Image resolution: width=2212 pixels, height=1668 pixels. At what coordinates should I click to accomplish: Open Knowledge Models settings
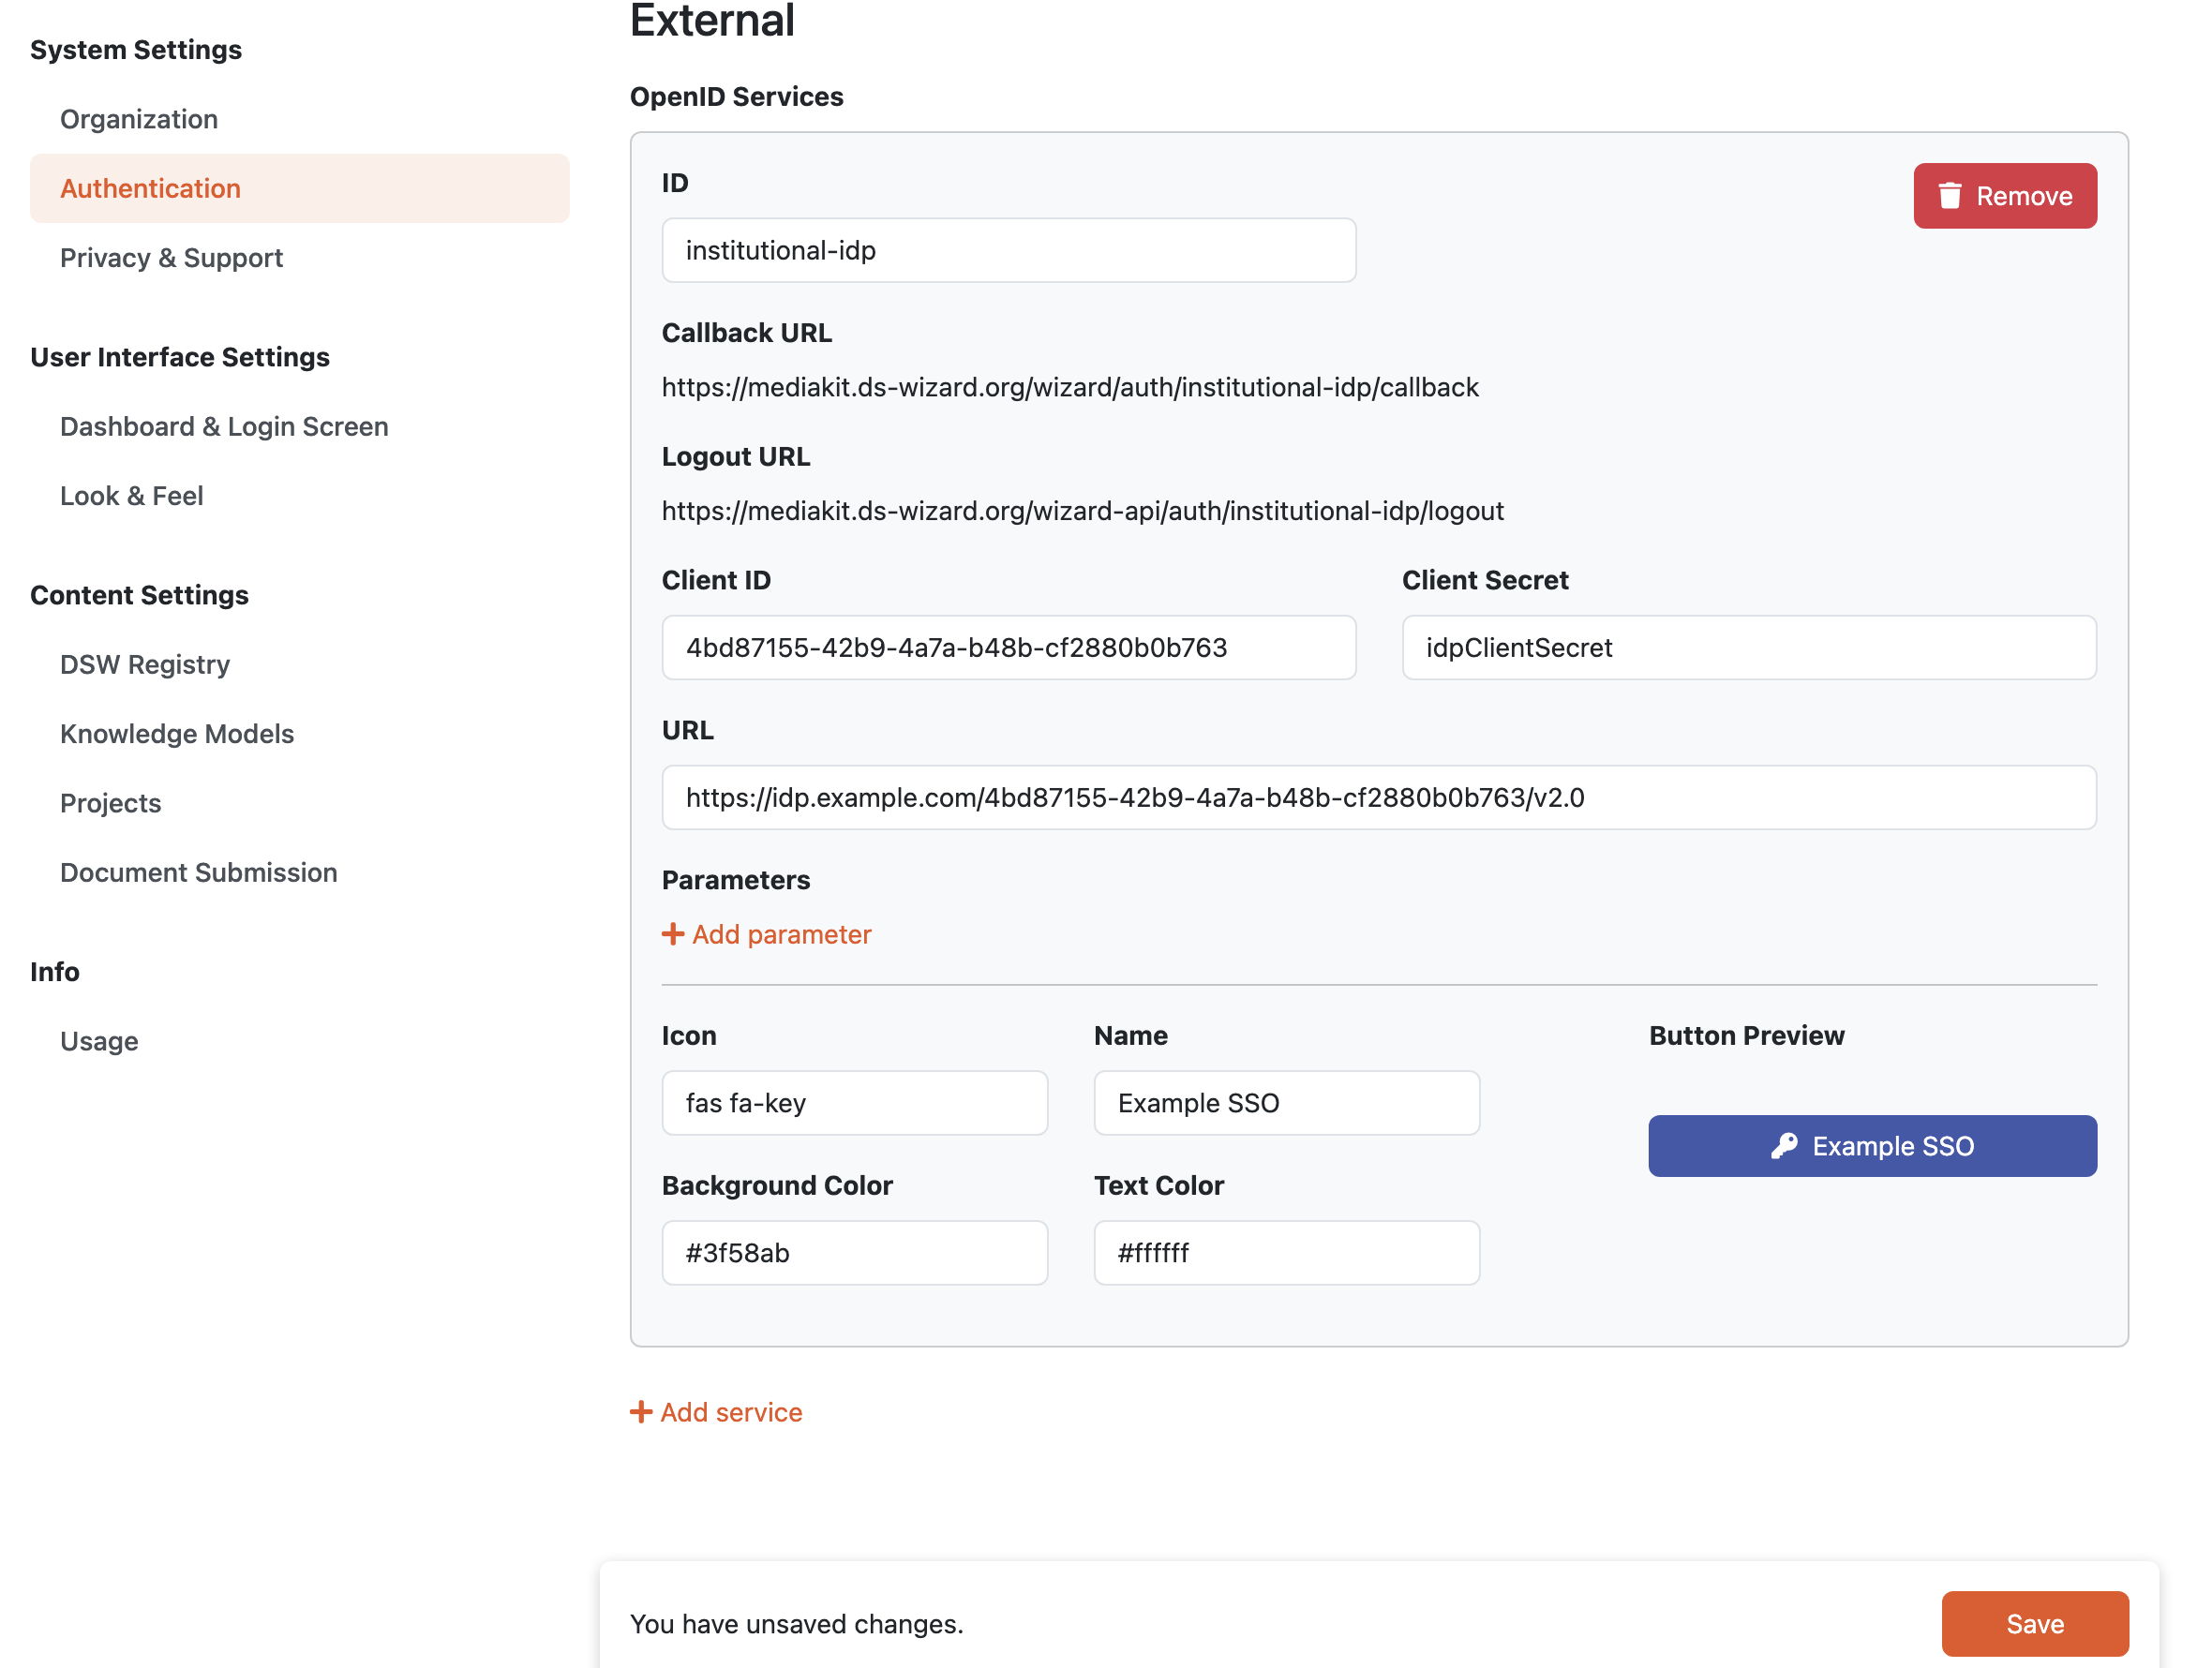pos(177,734)
